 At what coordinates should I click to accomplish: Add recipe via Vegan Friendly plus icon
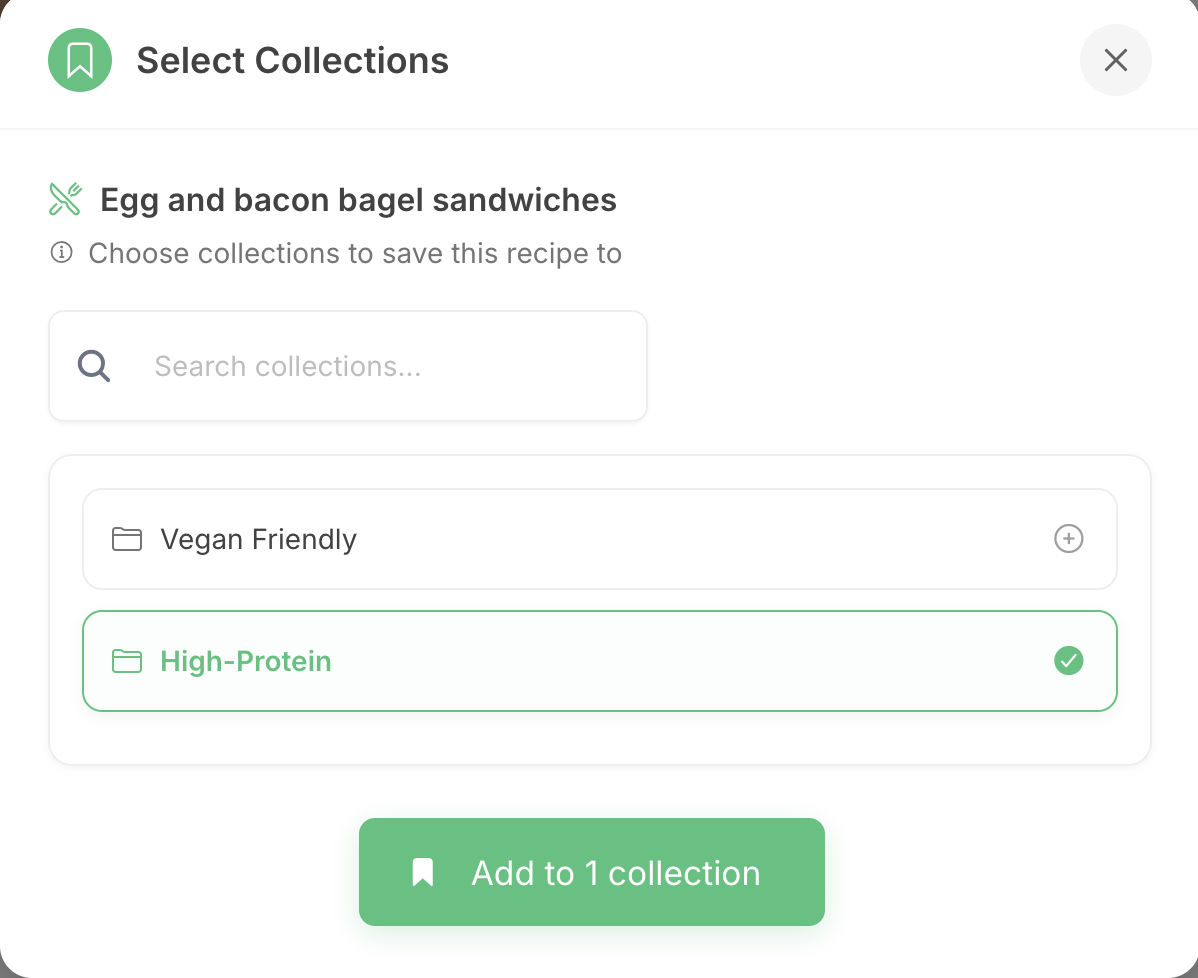click(1068, 539)
